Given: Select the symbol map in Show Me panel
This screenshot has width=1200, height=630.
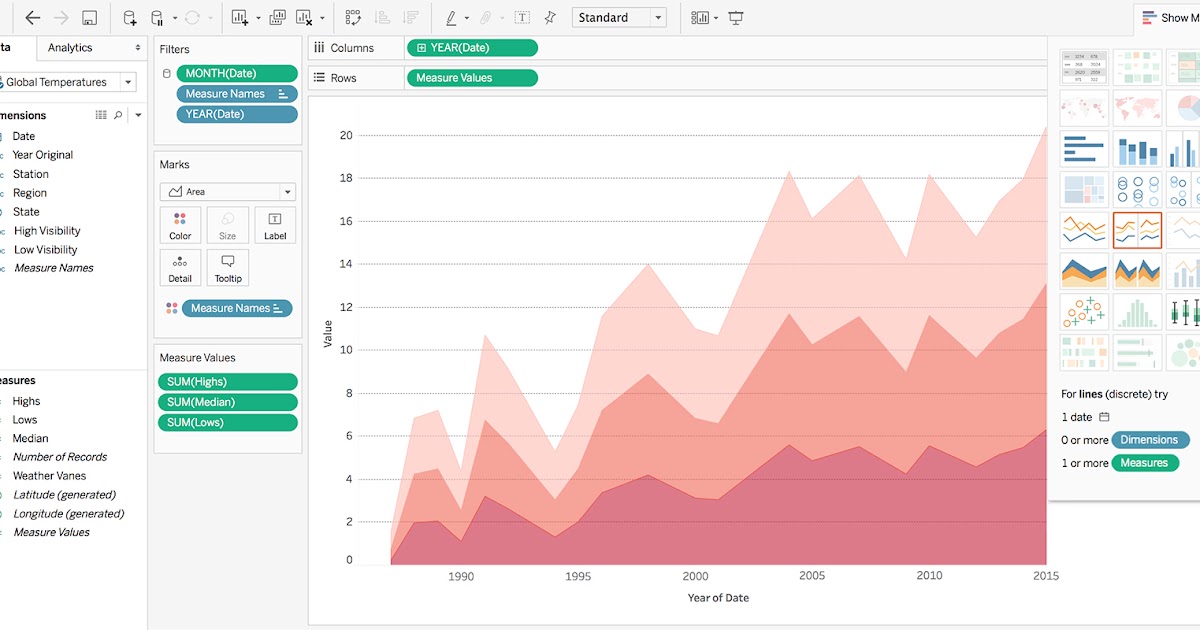Looking at the screenshot, I should tap(1085, 108).
